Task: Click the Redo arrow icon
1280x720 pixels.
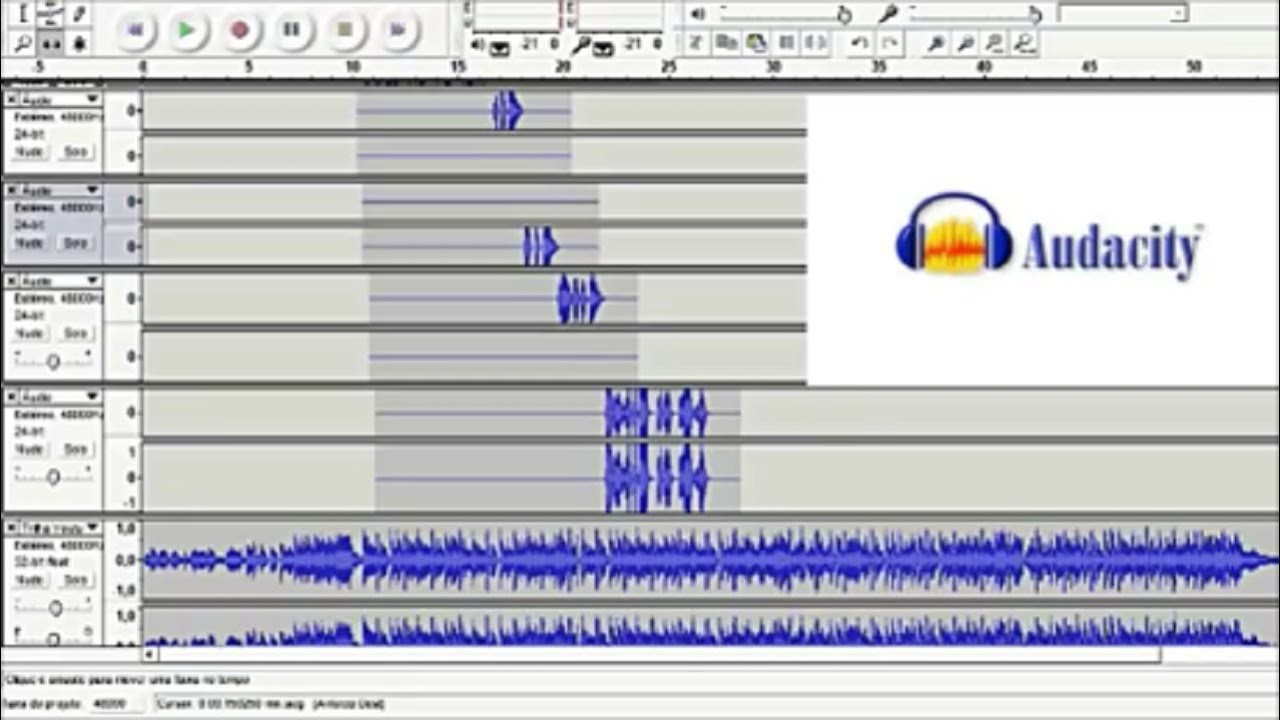Action: click(x=889, y=42)
